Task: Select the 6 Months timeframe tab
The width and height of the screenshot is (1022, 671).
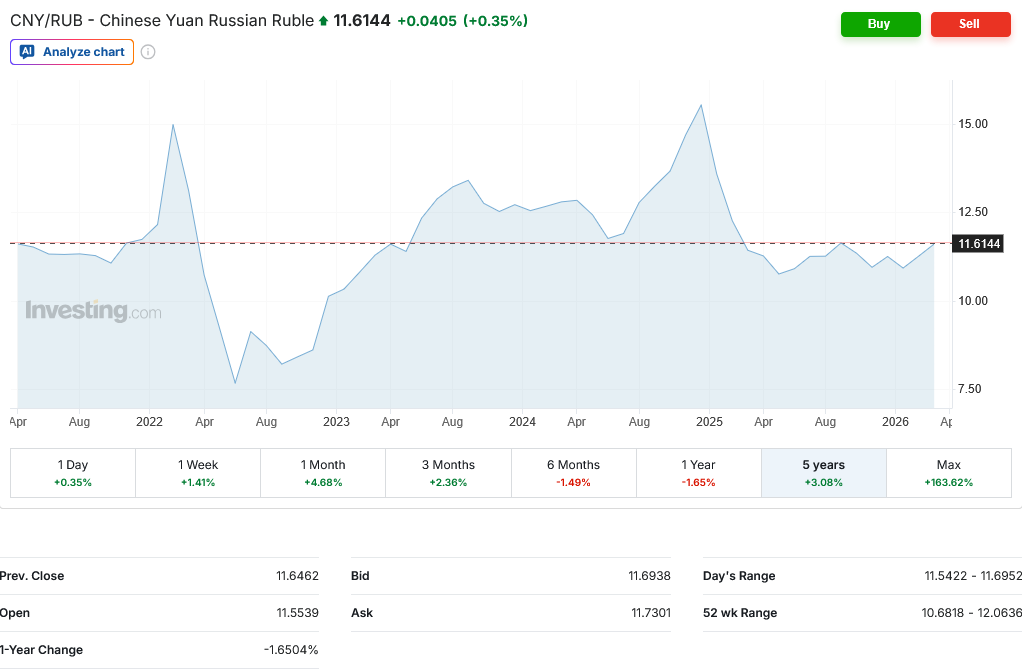Action: pos(574,473)
